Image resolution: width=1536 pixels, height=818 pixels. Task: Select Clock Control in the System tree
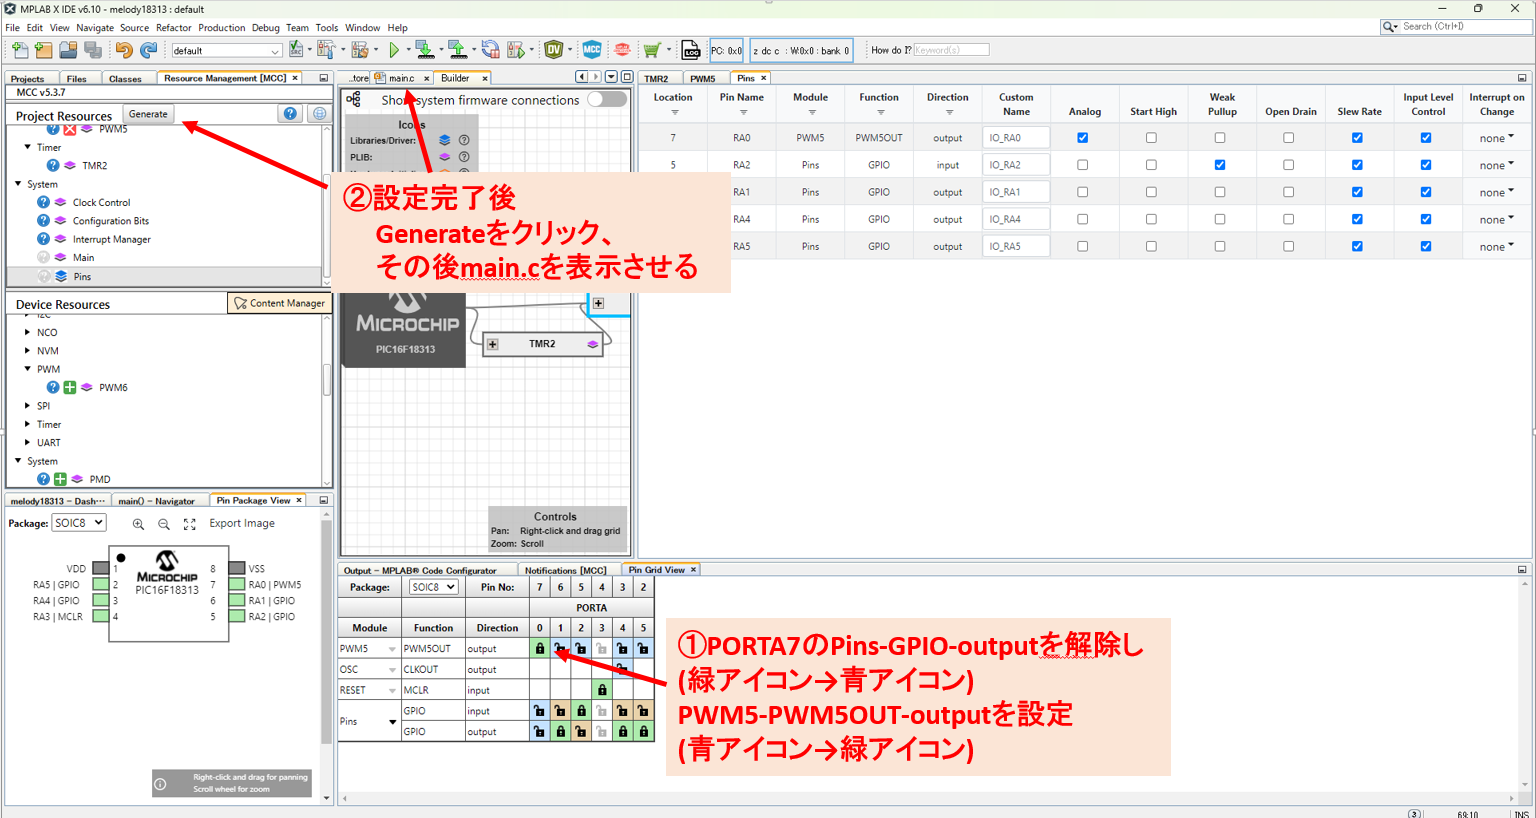coord(101,202)
